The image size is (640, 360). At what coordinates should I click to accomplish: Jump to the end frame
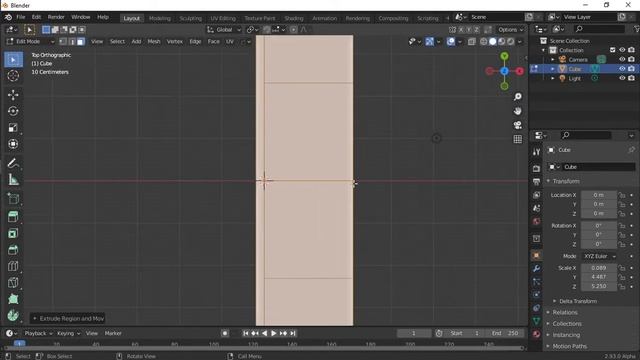point(293,333)
